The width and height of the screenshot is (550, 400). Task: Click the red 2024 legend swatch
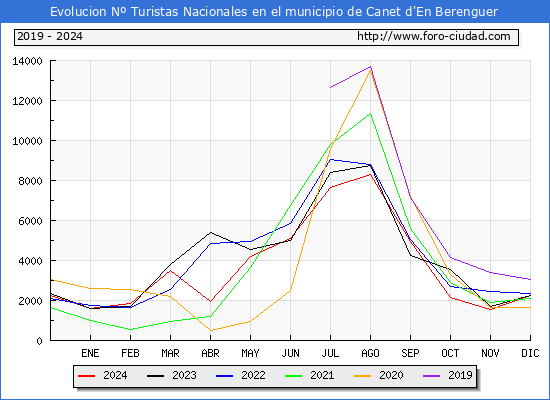pyautogui.click(x=86, y=376)
